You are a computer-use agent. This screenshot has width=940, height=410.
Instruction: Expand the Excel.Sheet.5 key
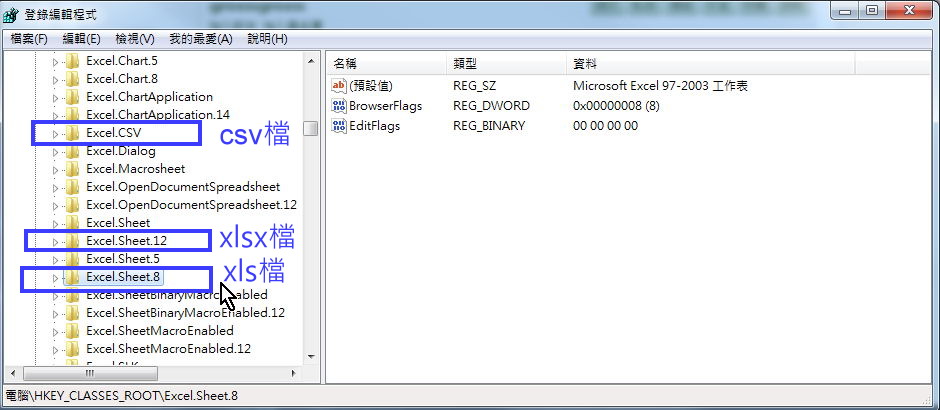click(x=56, y=260)
